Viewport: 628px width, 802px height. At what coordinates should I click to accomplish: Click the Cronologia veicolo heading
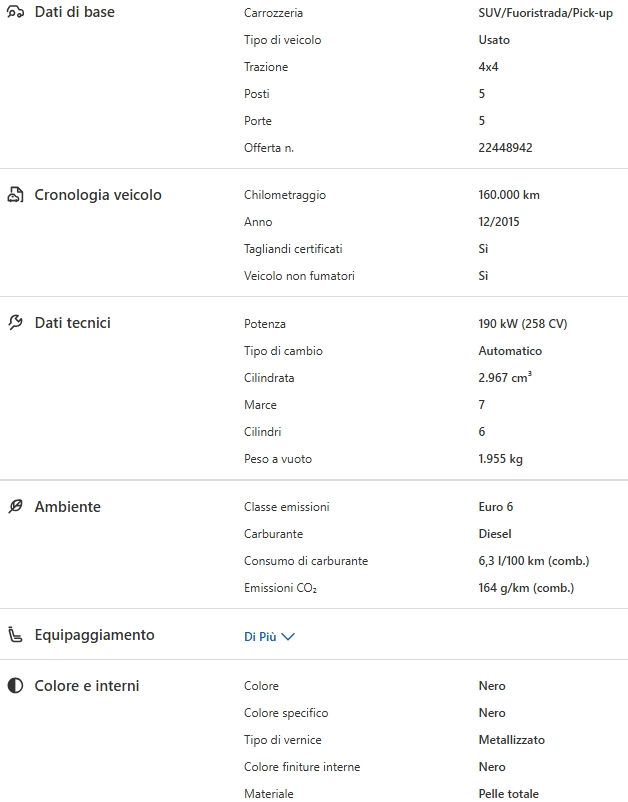point(98,195)
